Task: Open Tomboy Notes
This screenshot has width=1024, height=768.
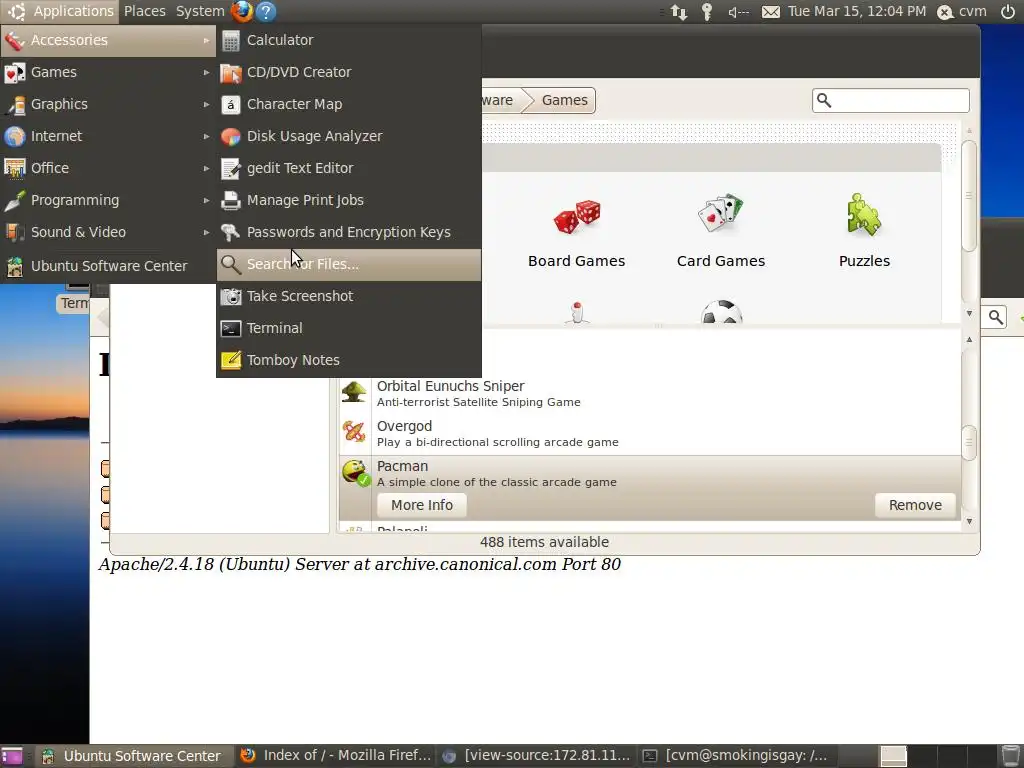Action: [x=349, y=360]
